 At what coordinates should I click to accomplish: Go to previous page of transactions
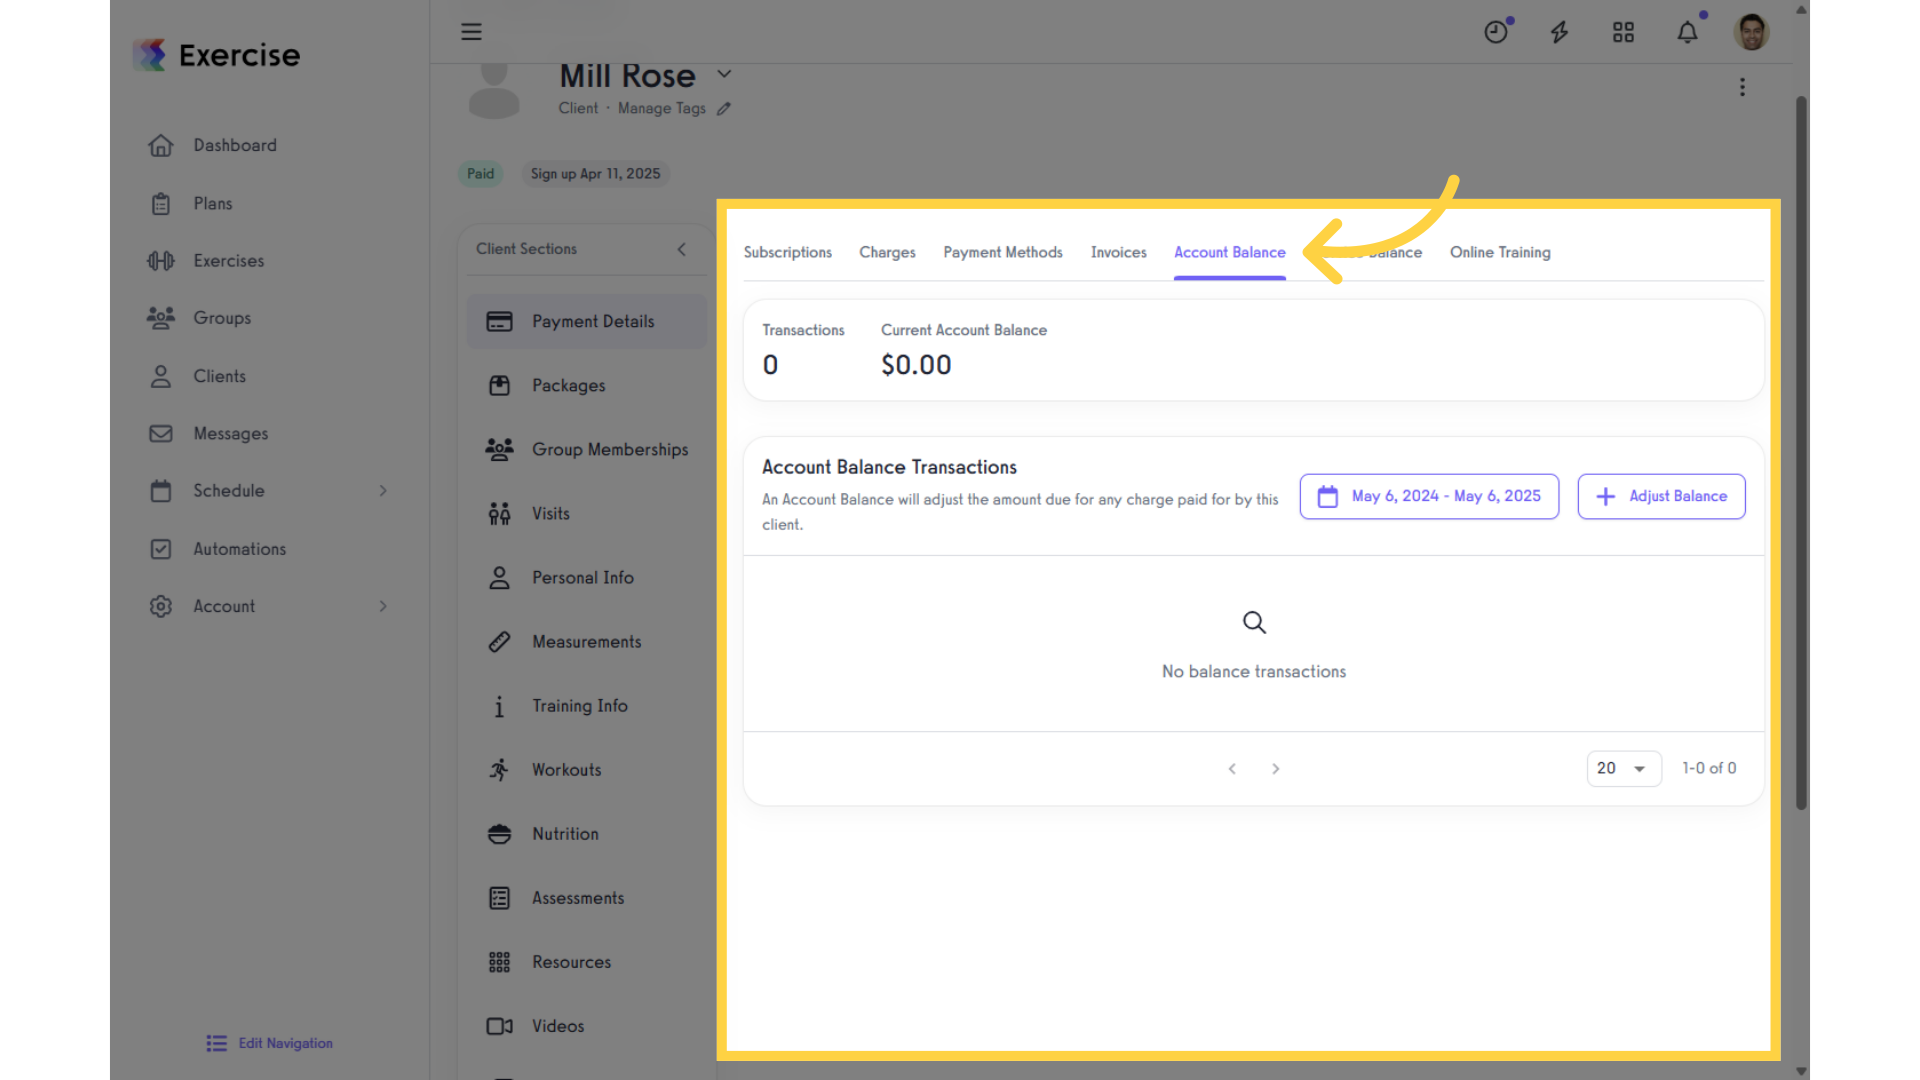[x=1232, y=769]
